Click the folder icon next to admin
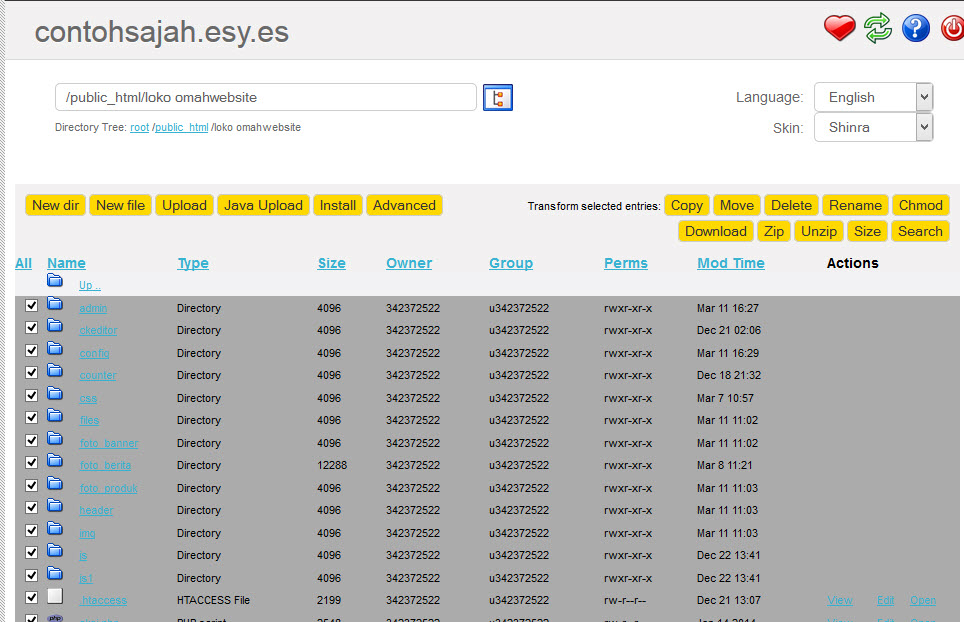 click(55, 304)
